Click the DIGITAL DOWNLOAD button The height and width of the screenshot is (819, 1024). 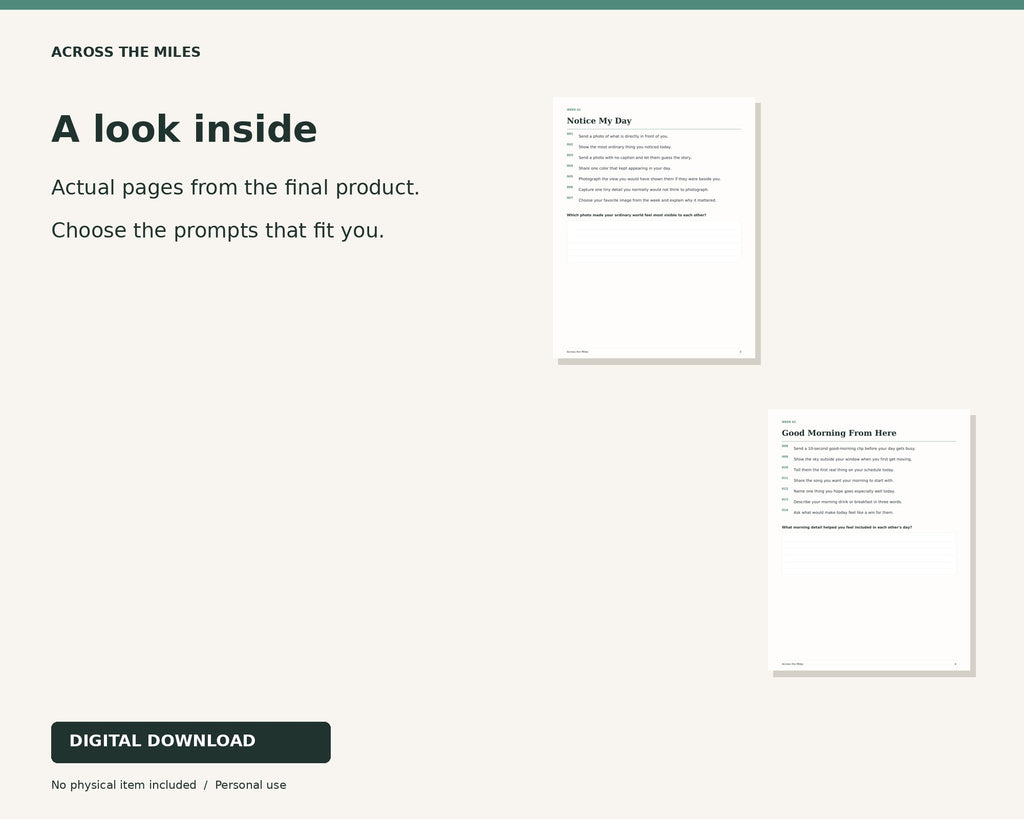[x=191, y=742]
